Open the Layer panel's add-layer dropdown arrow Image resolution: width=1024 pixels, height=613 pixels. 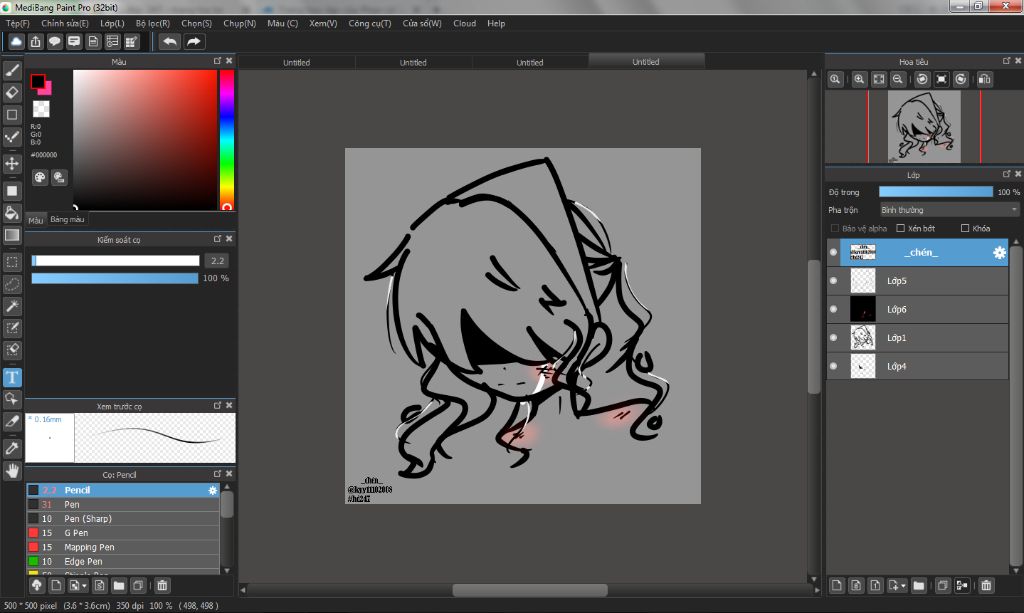[x=903, y=586]
